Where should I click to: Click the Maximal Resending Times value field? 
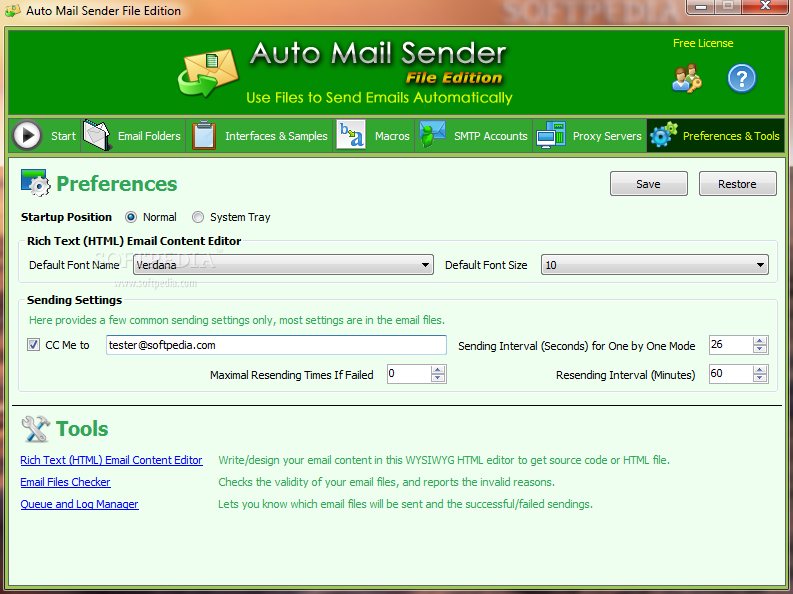409,374
